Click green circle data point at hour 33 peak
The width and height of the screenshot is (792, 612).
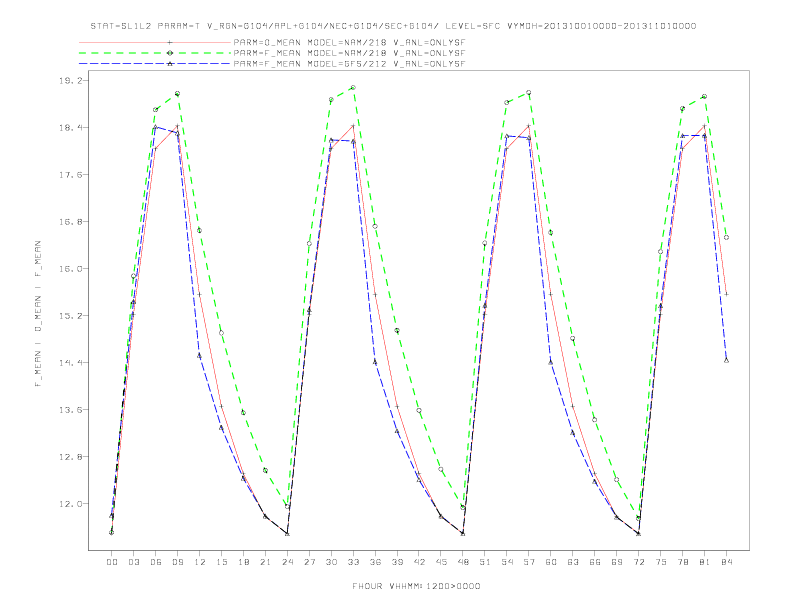pos(353,88)
